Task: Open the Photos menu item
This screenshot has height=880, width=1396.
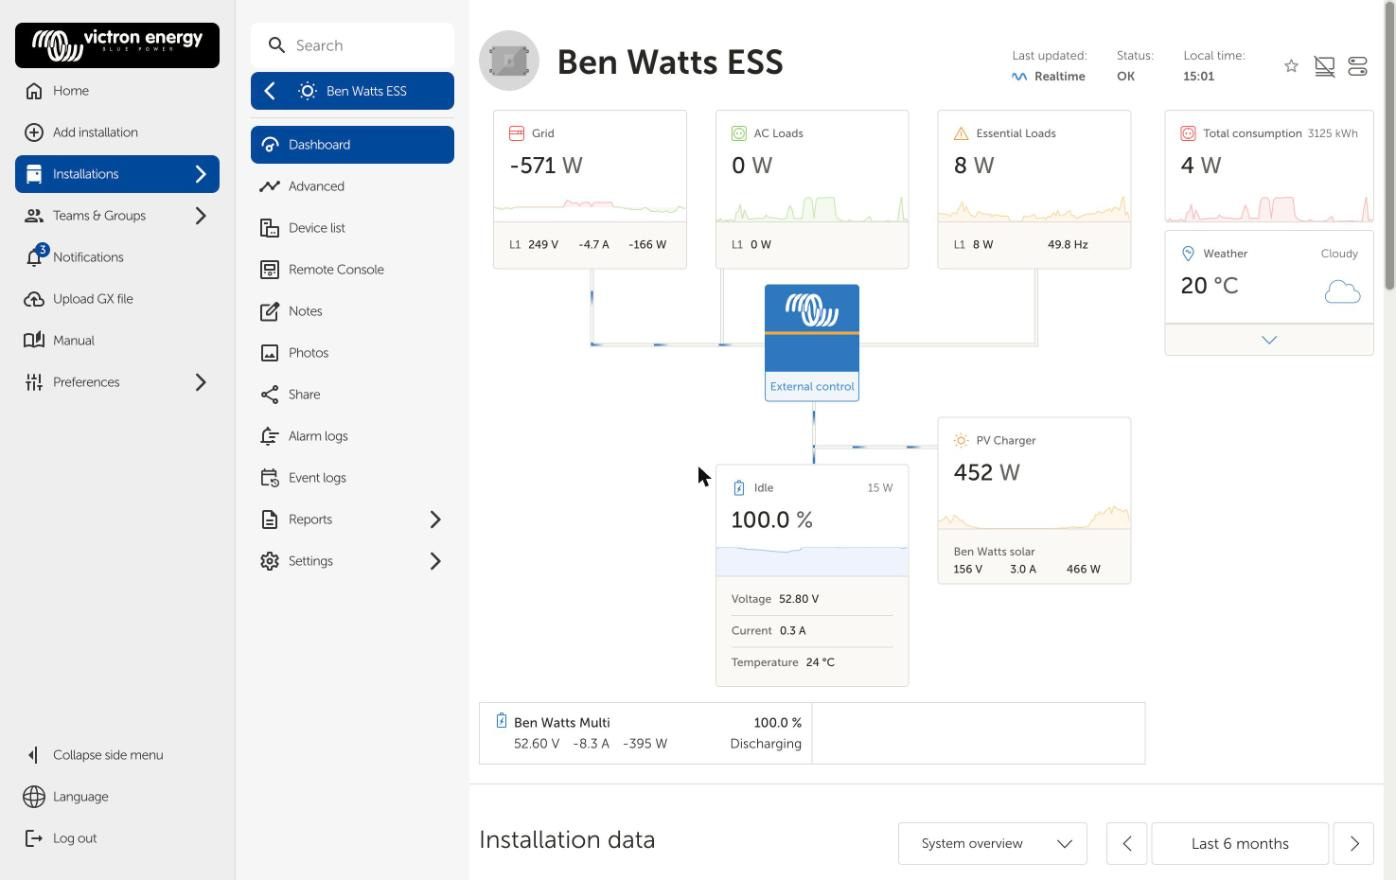Action: click(352, 353)
